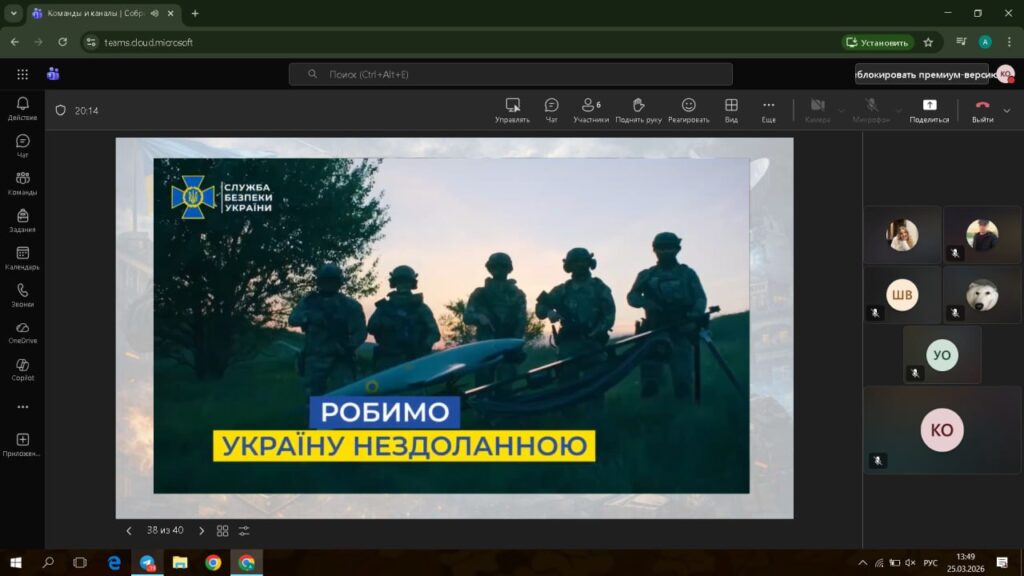
Task: Open Реагировать reactions menu
Action: 688,109
